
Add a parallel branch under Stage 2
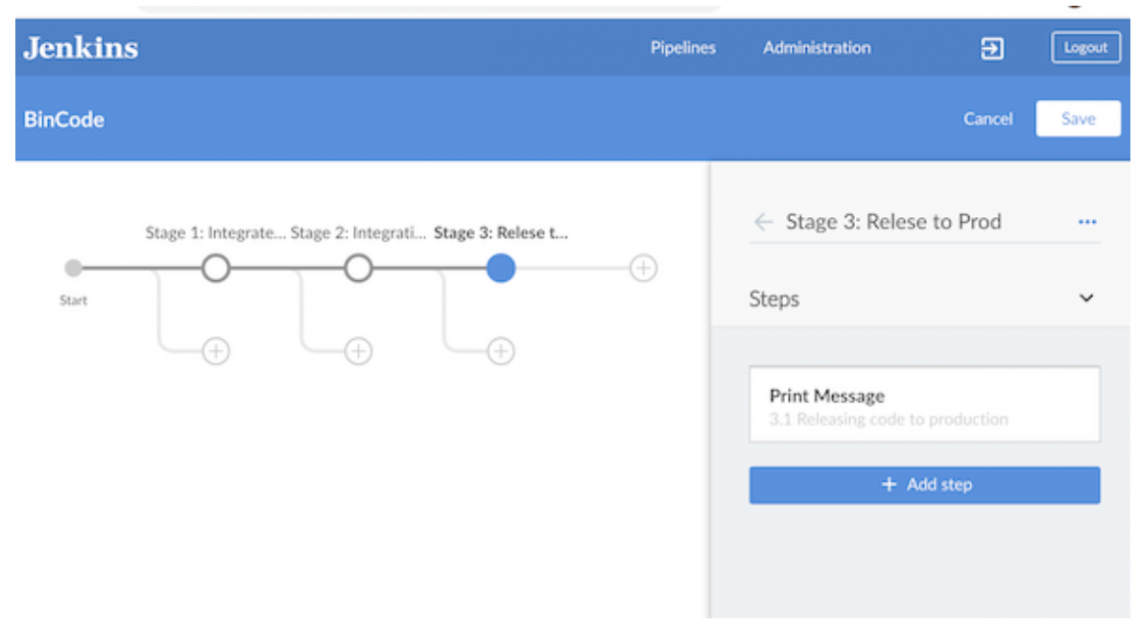[358, 351]
